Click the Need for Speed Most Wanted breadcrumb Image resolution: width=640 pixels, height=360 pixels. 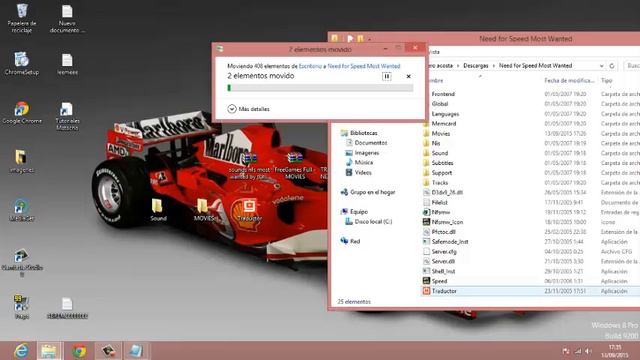pyautogui.click(x=536, y=66)
